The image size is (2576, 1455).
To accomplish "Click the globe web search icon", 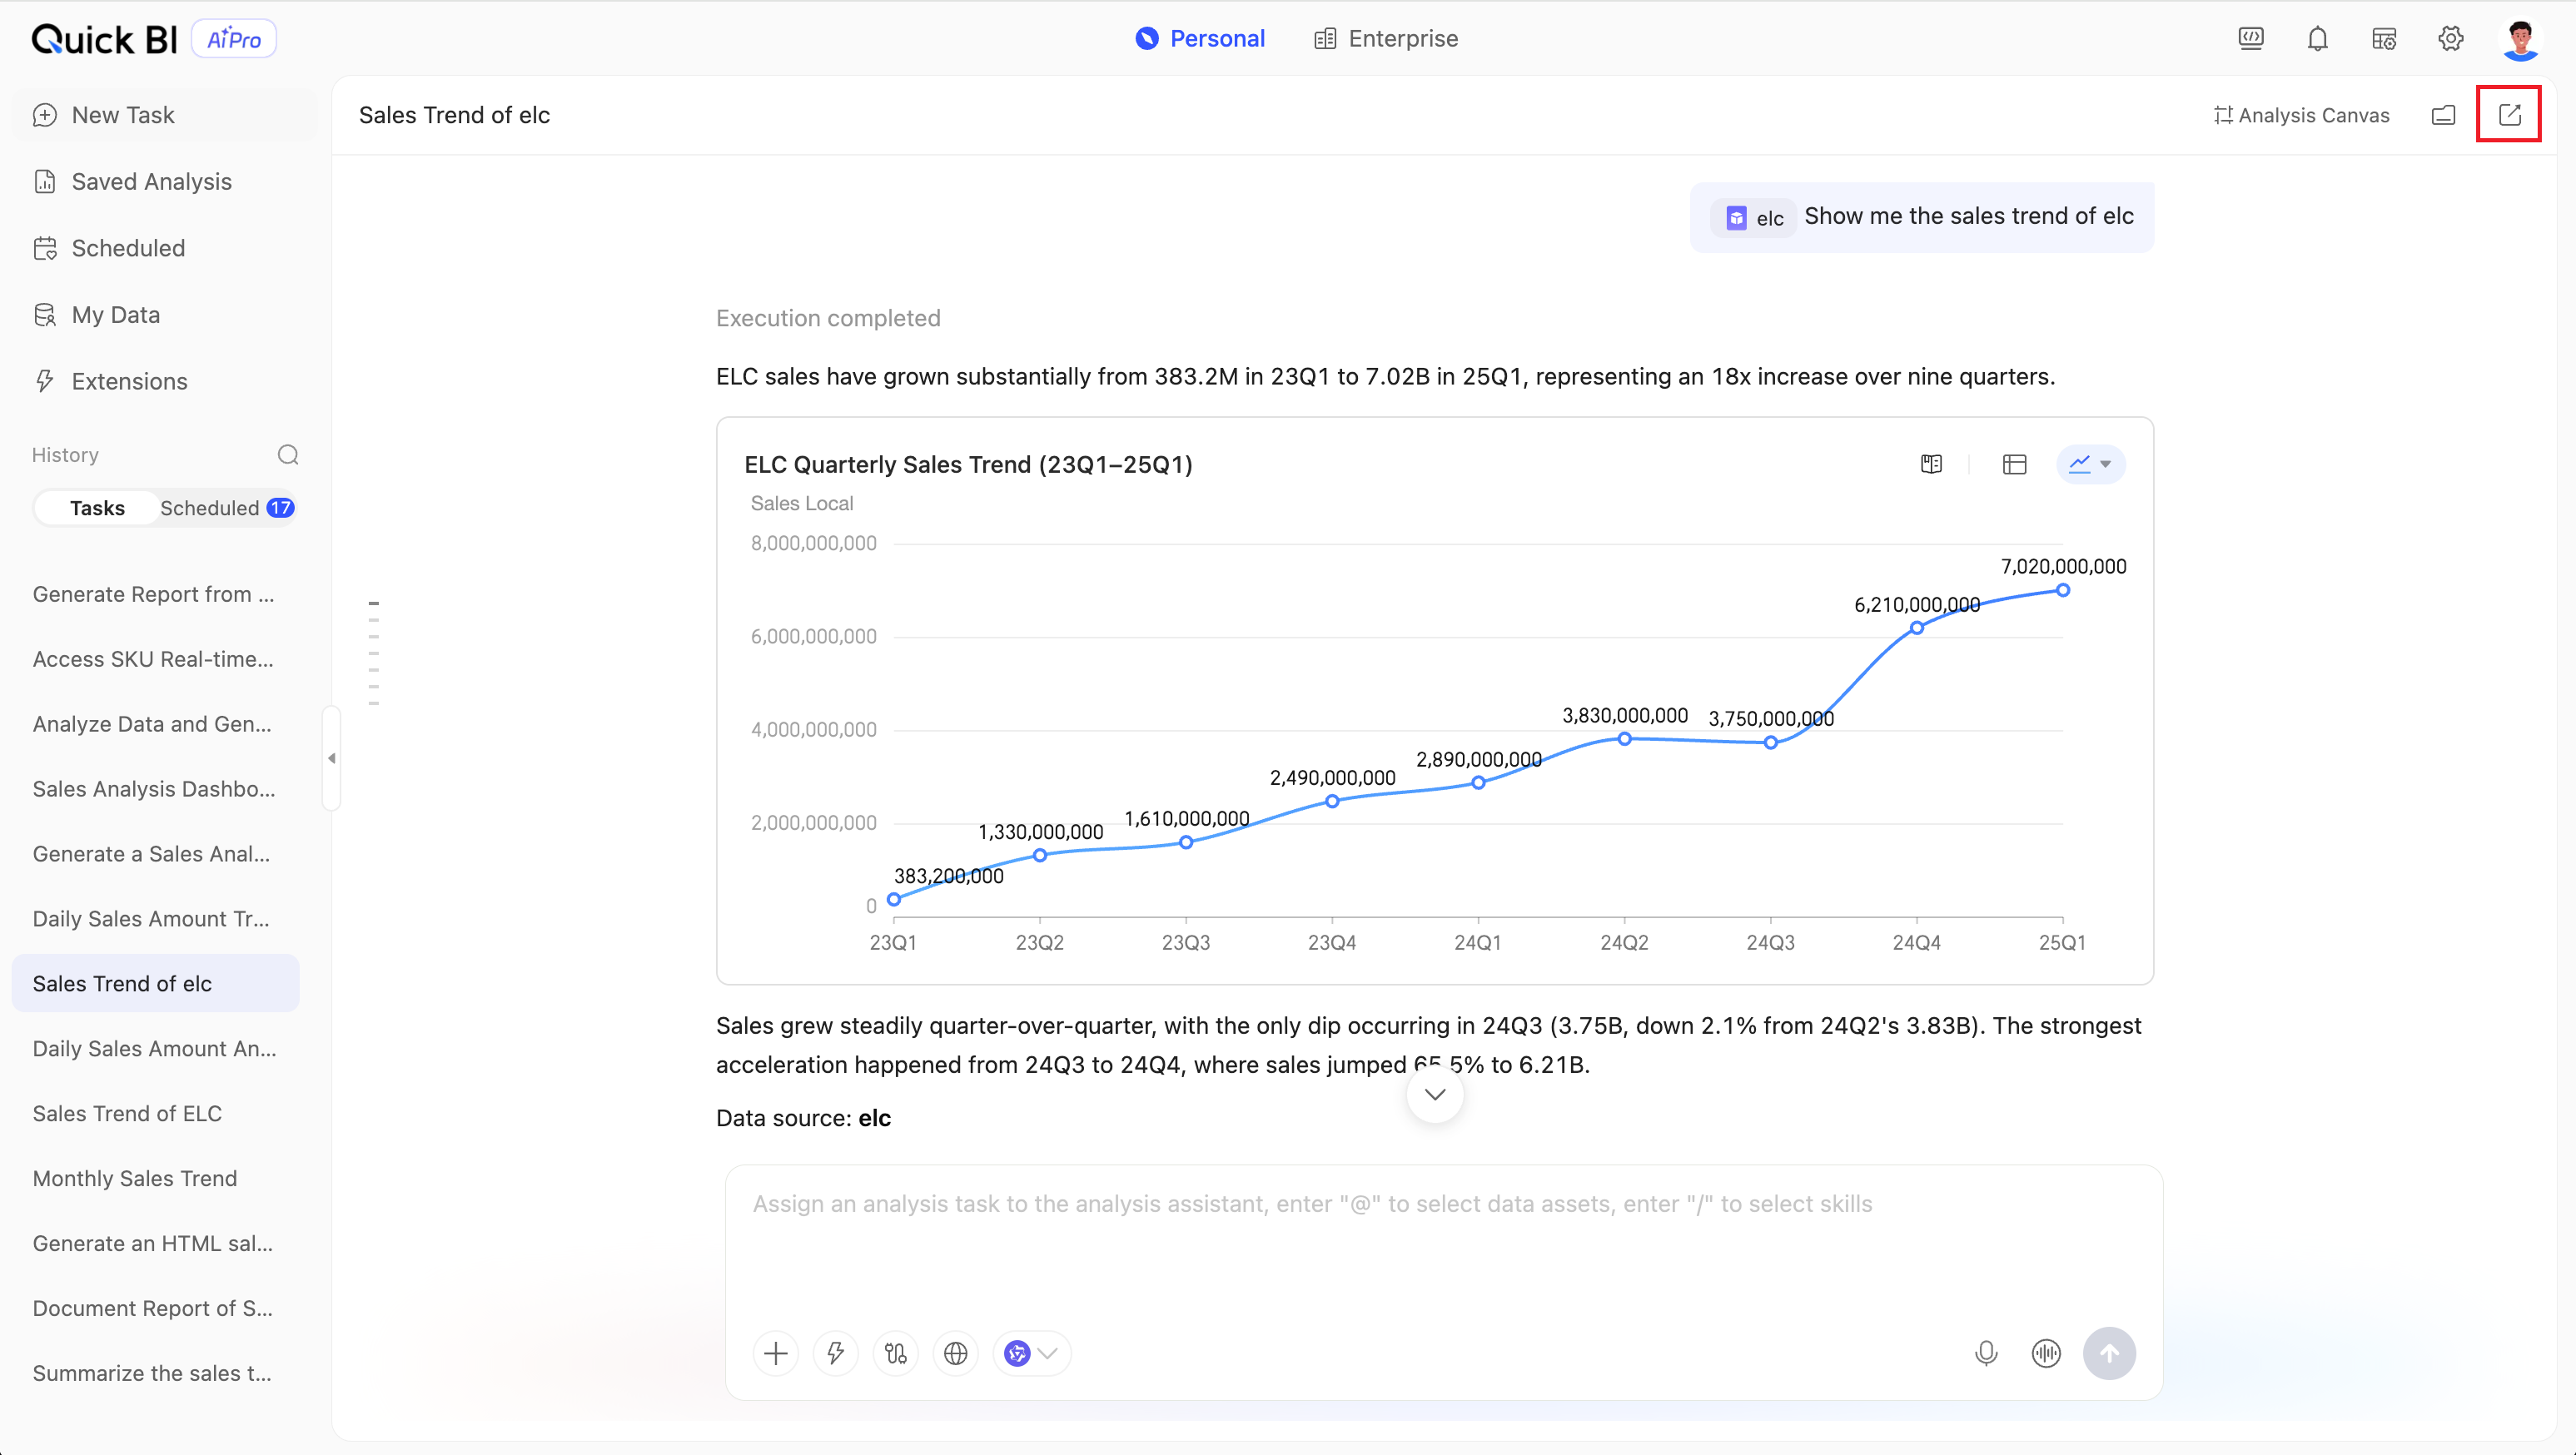I will [955, 1354].
